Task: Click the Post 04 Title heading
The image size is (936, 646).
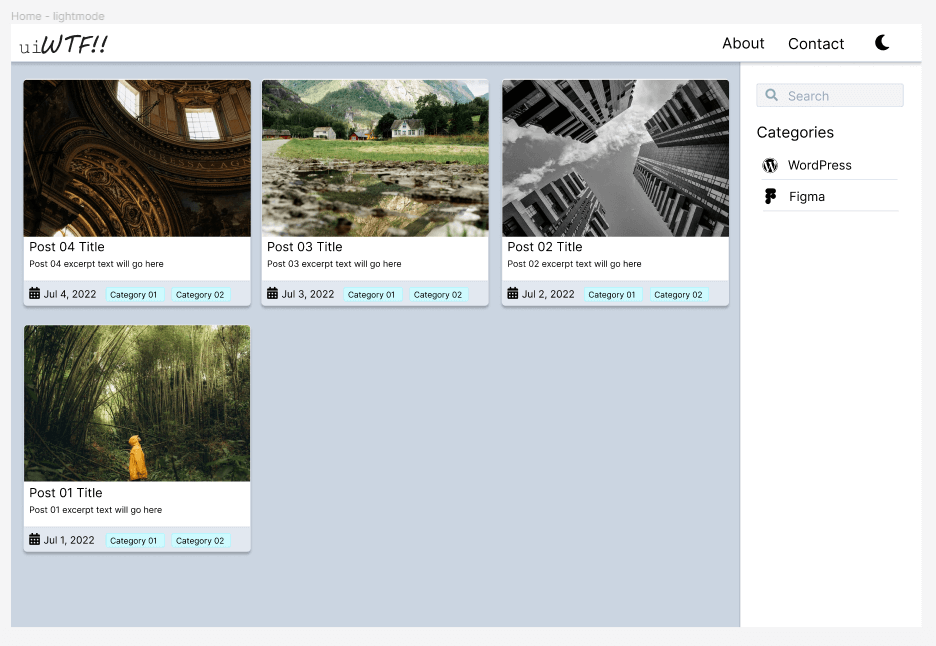Action: [x=67, y=247]
